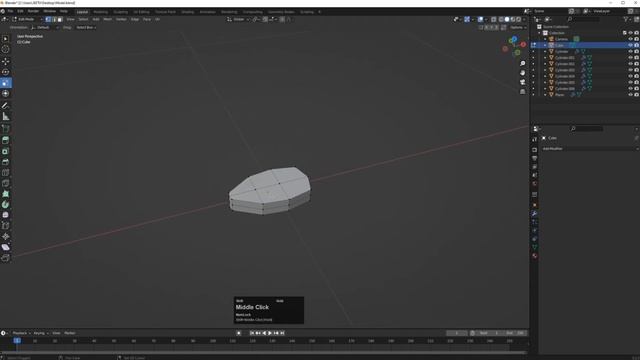Open the Mesh menu in viewport header

[x=107, y=19]
